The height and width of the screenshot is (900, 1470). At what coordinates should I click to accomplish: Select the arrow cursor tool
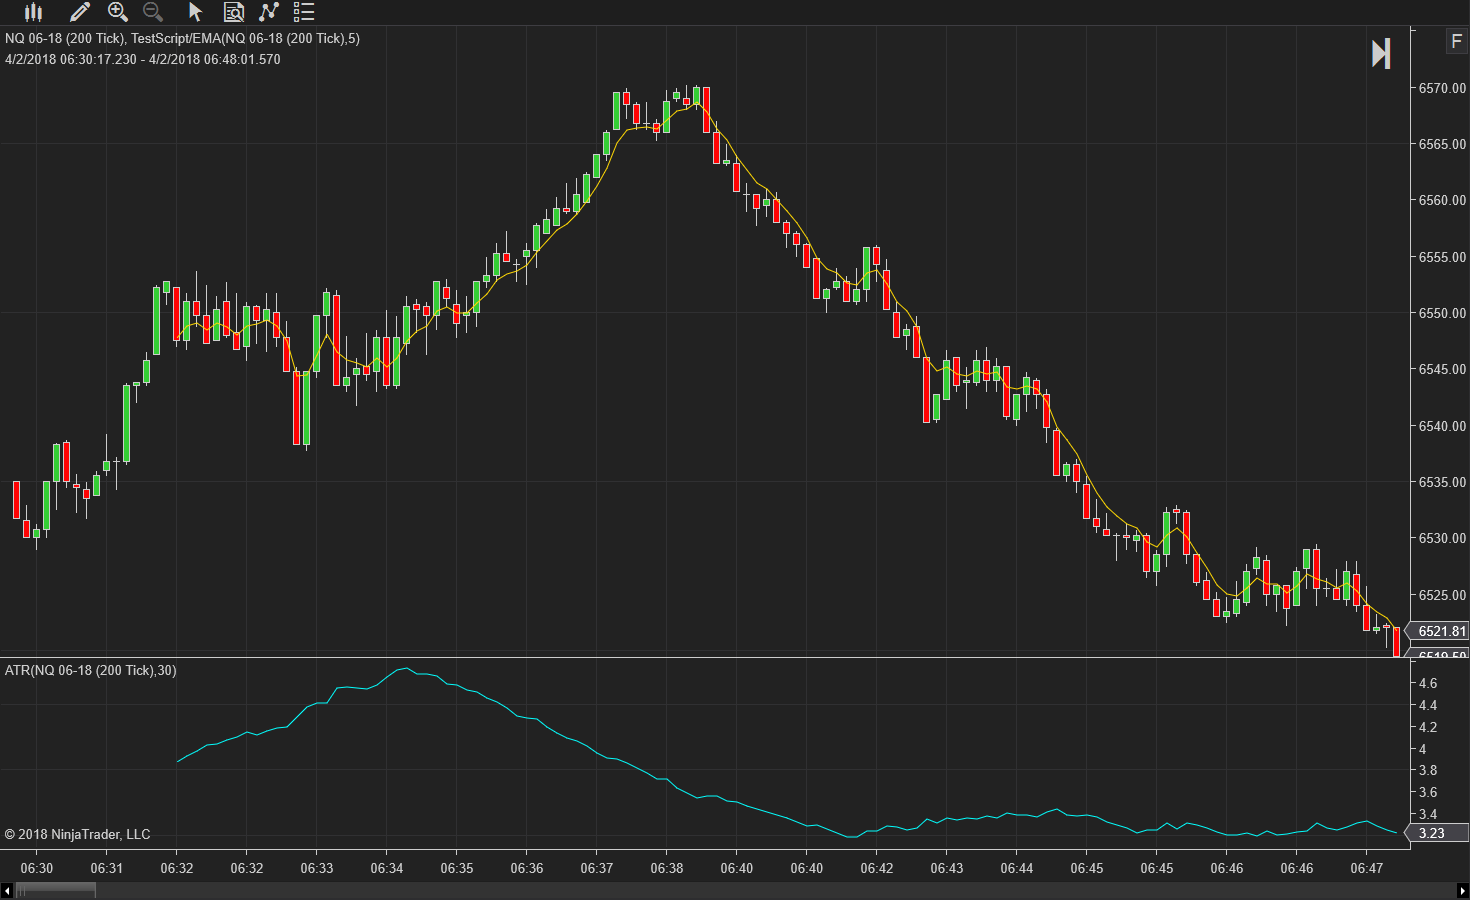click(195, 12)
